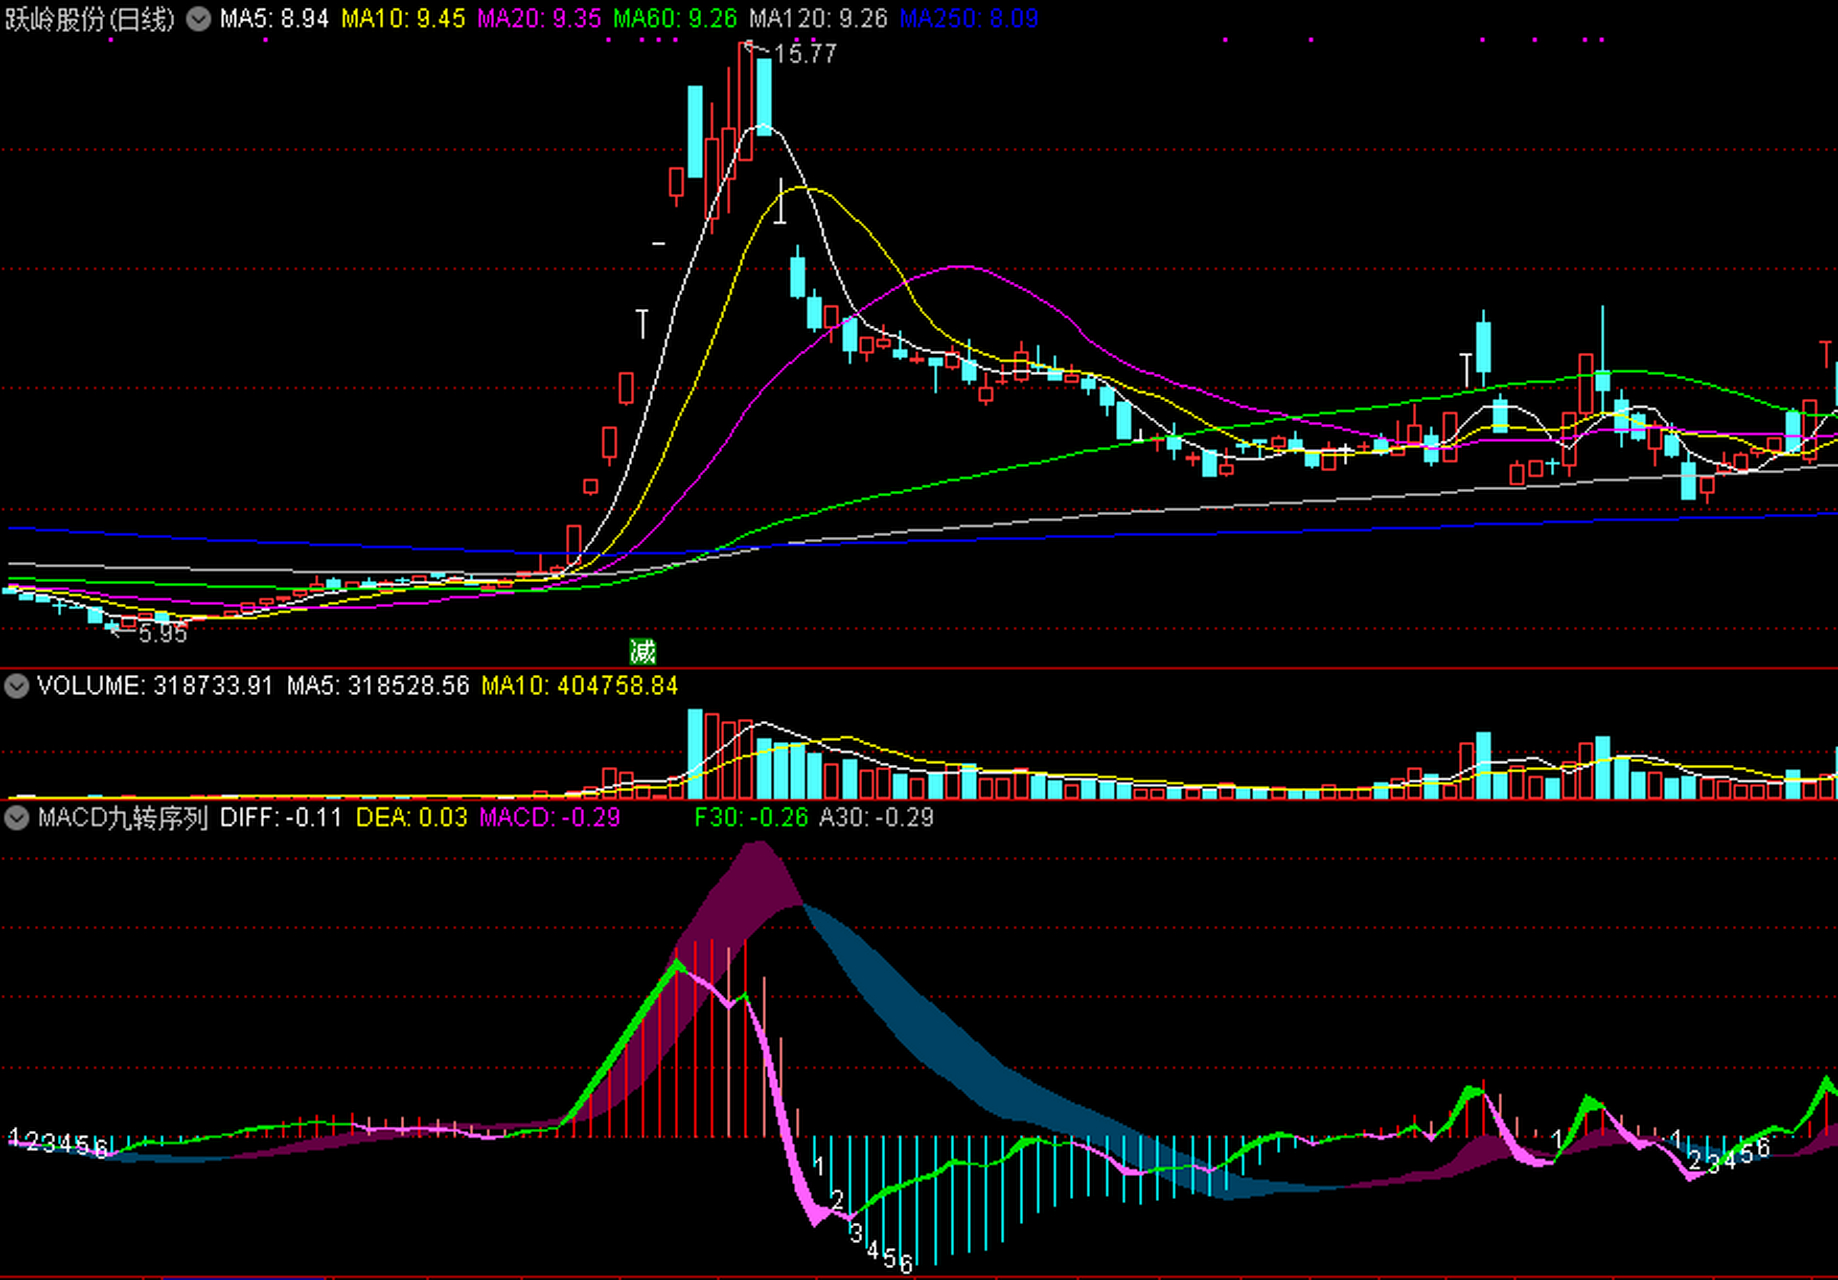Select the 减 marker on the price chart
The image size is (1838, 1280).
point(643,651)
